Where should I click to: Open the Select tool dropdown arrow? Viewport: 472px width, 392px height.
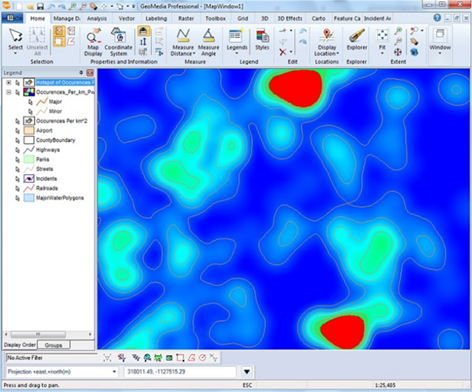(15, 54)
